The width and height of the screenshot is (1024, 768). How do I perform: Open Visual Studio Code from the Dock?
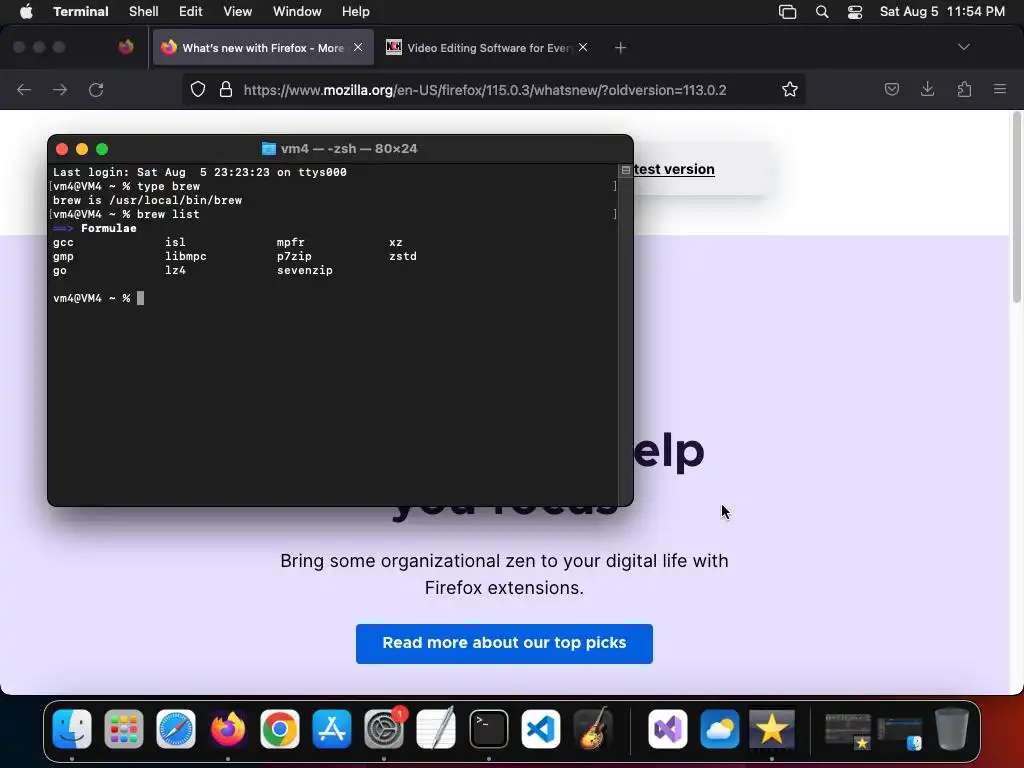540,729
